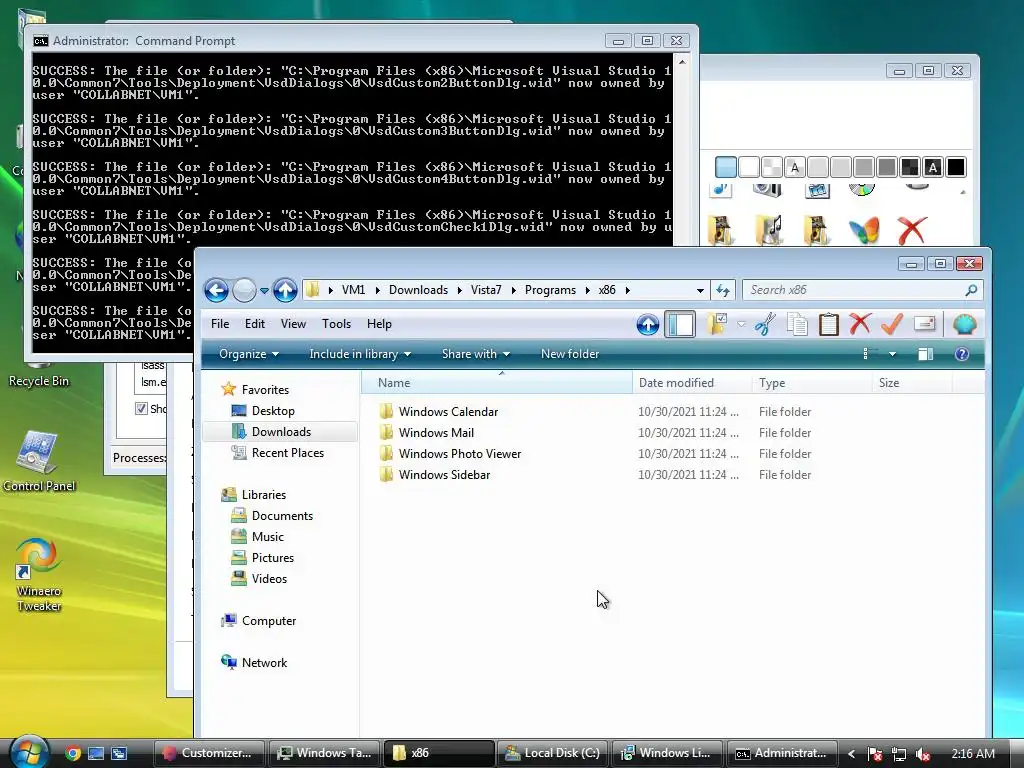Image resolution: width=1024 pixels, height=768 pixels.
Task: Click the Command Prompt scroll up arrow
Action: (682, 62)
